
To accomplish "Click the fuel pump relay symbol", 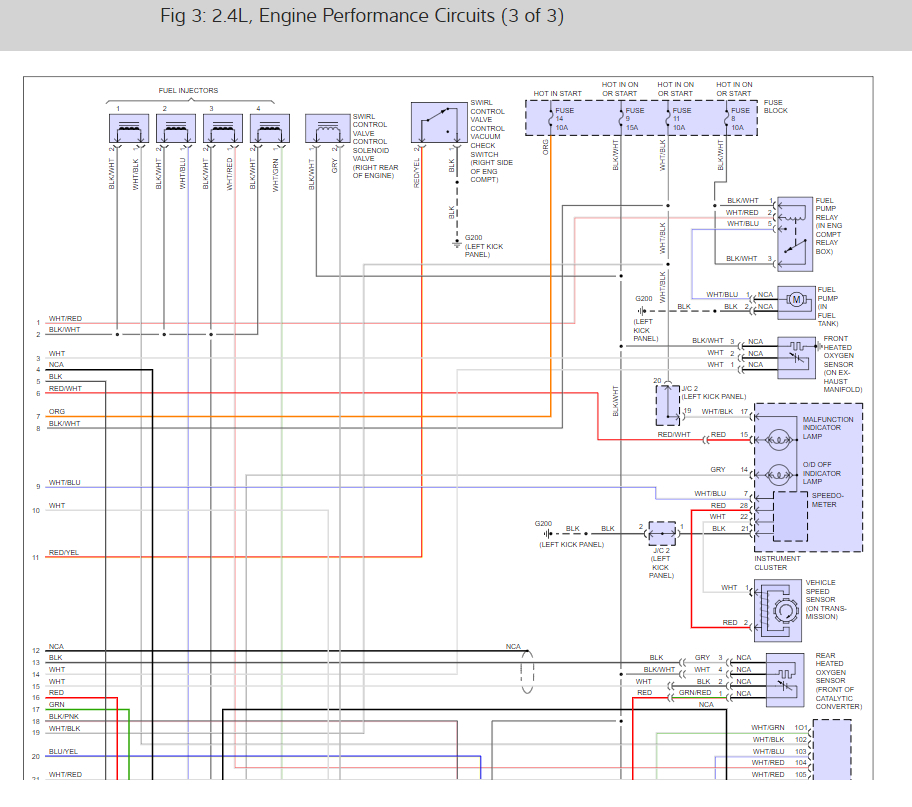I will [793, 231].
